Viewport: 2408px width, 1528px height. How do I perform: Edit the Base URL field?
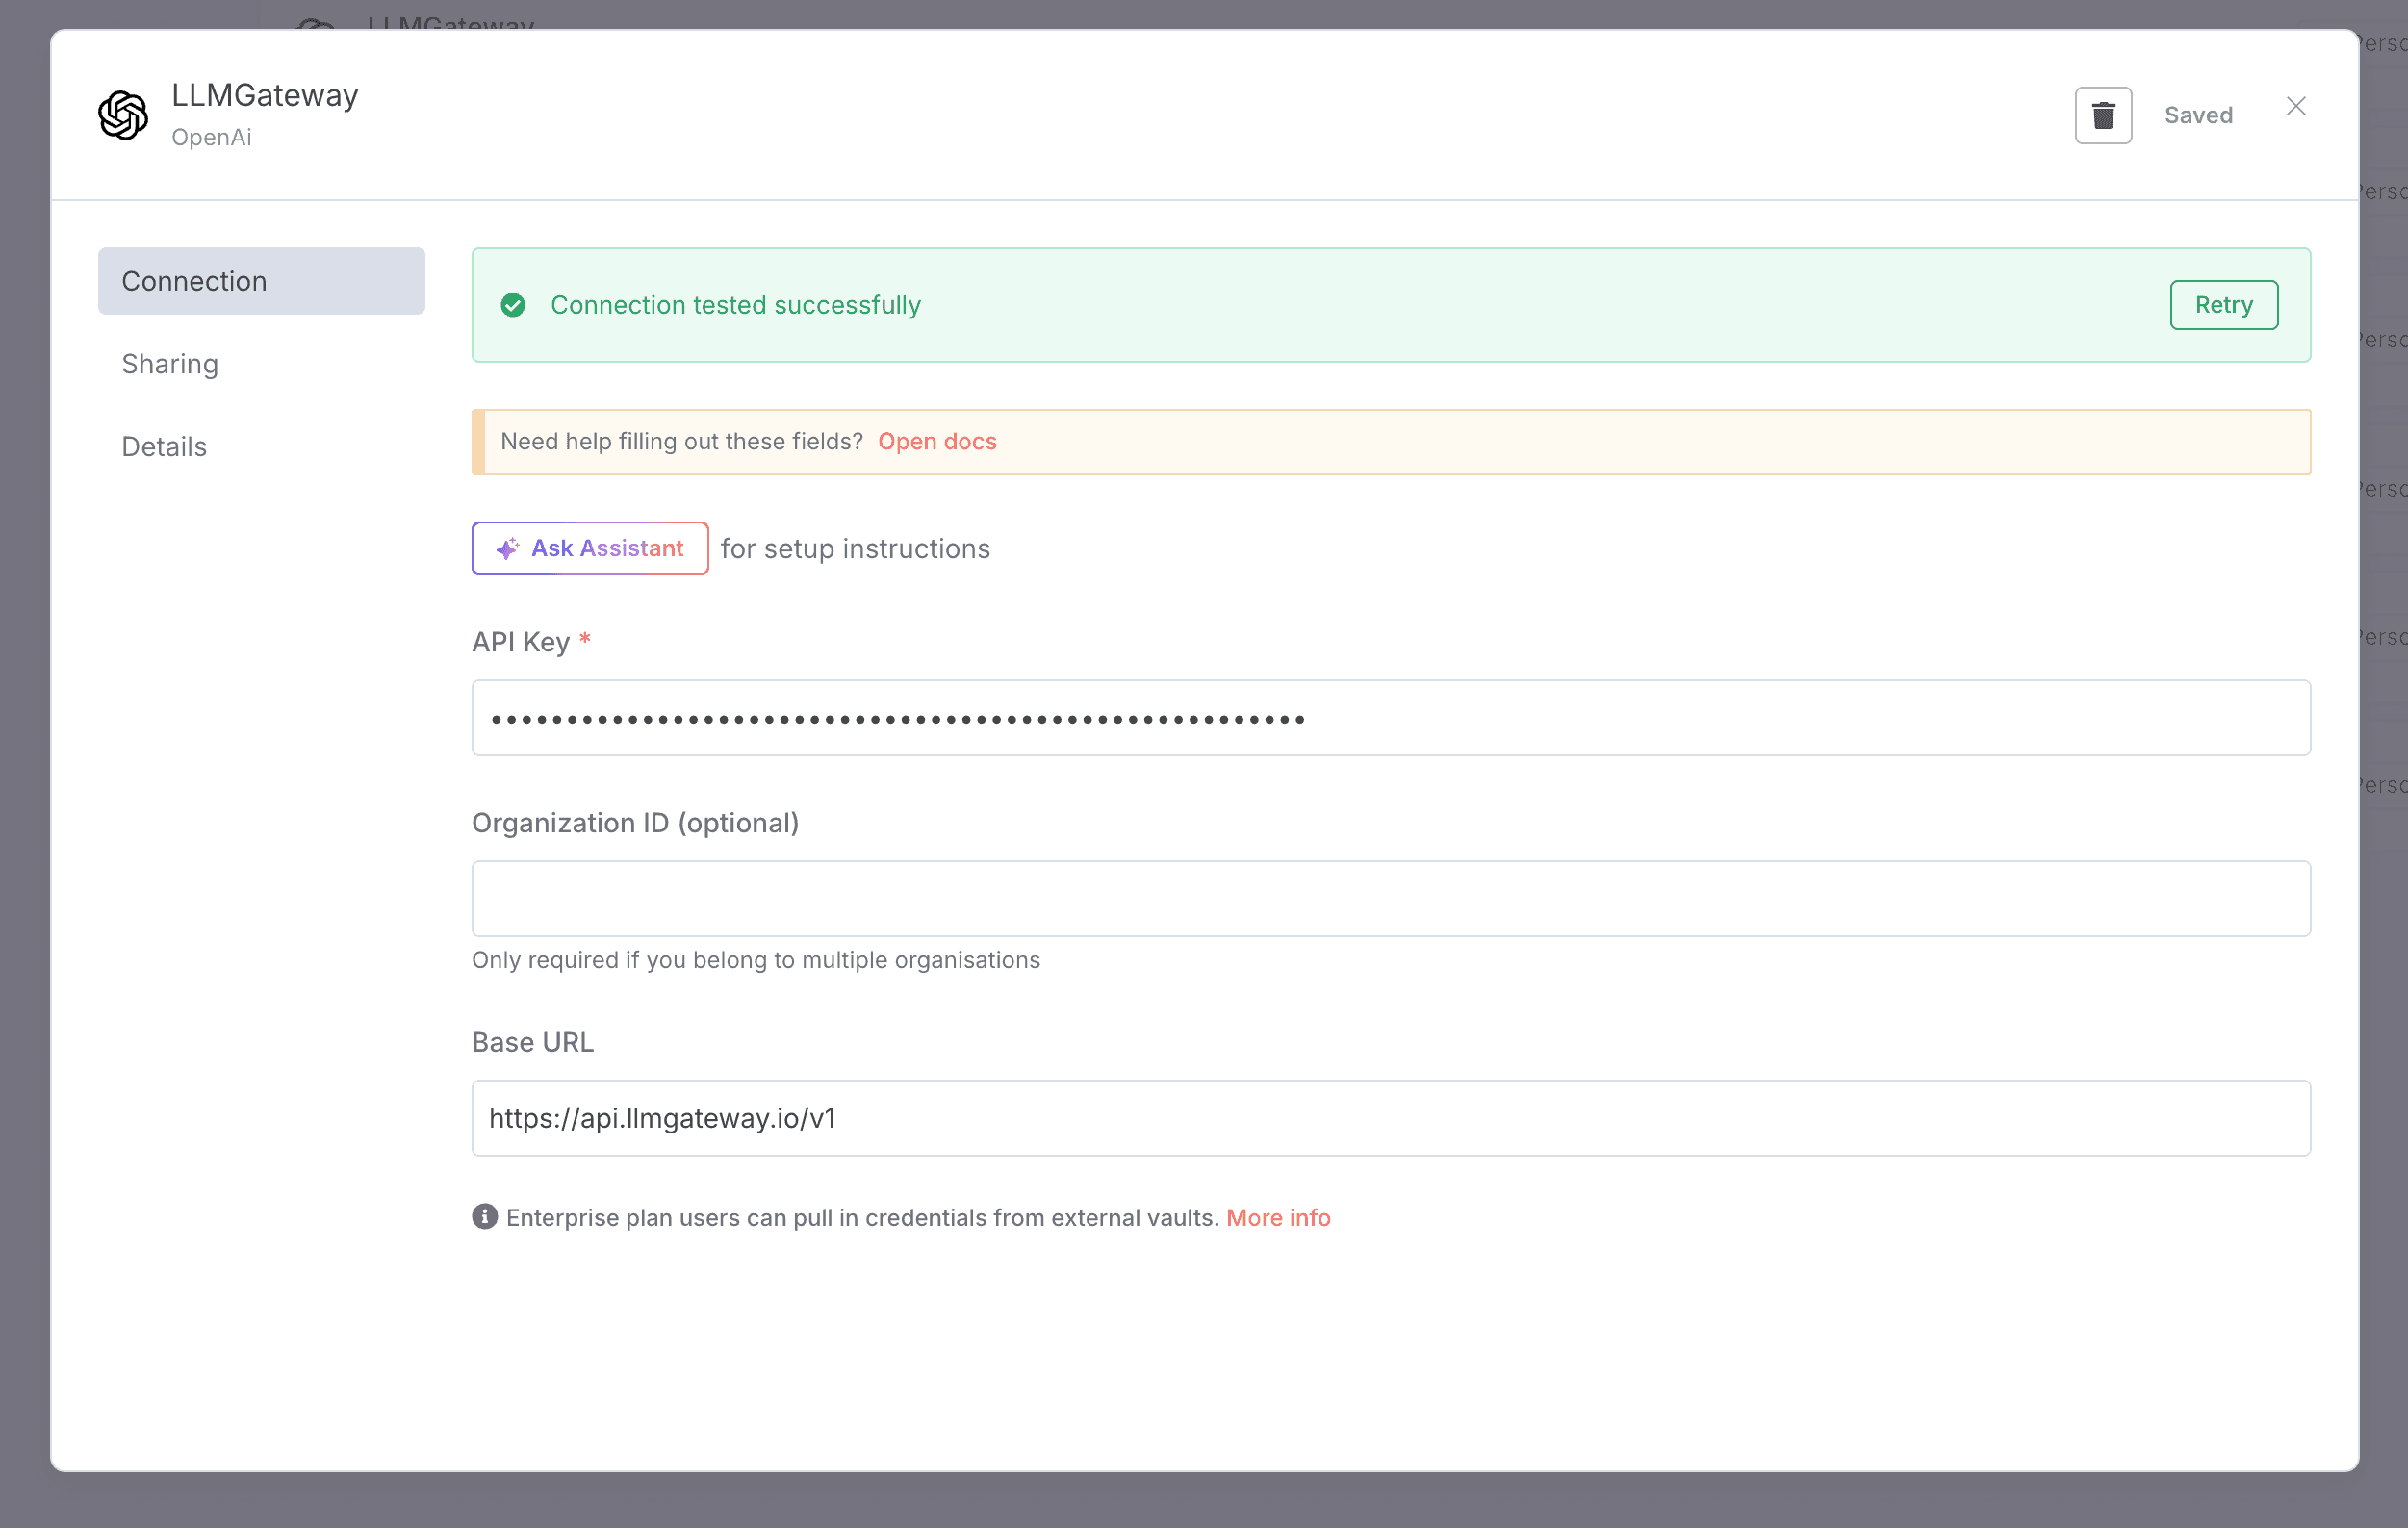coord(1390,1118)
